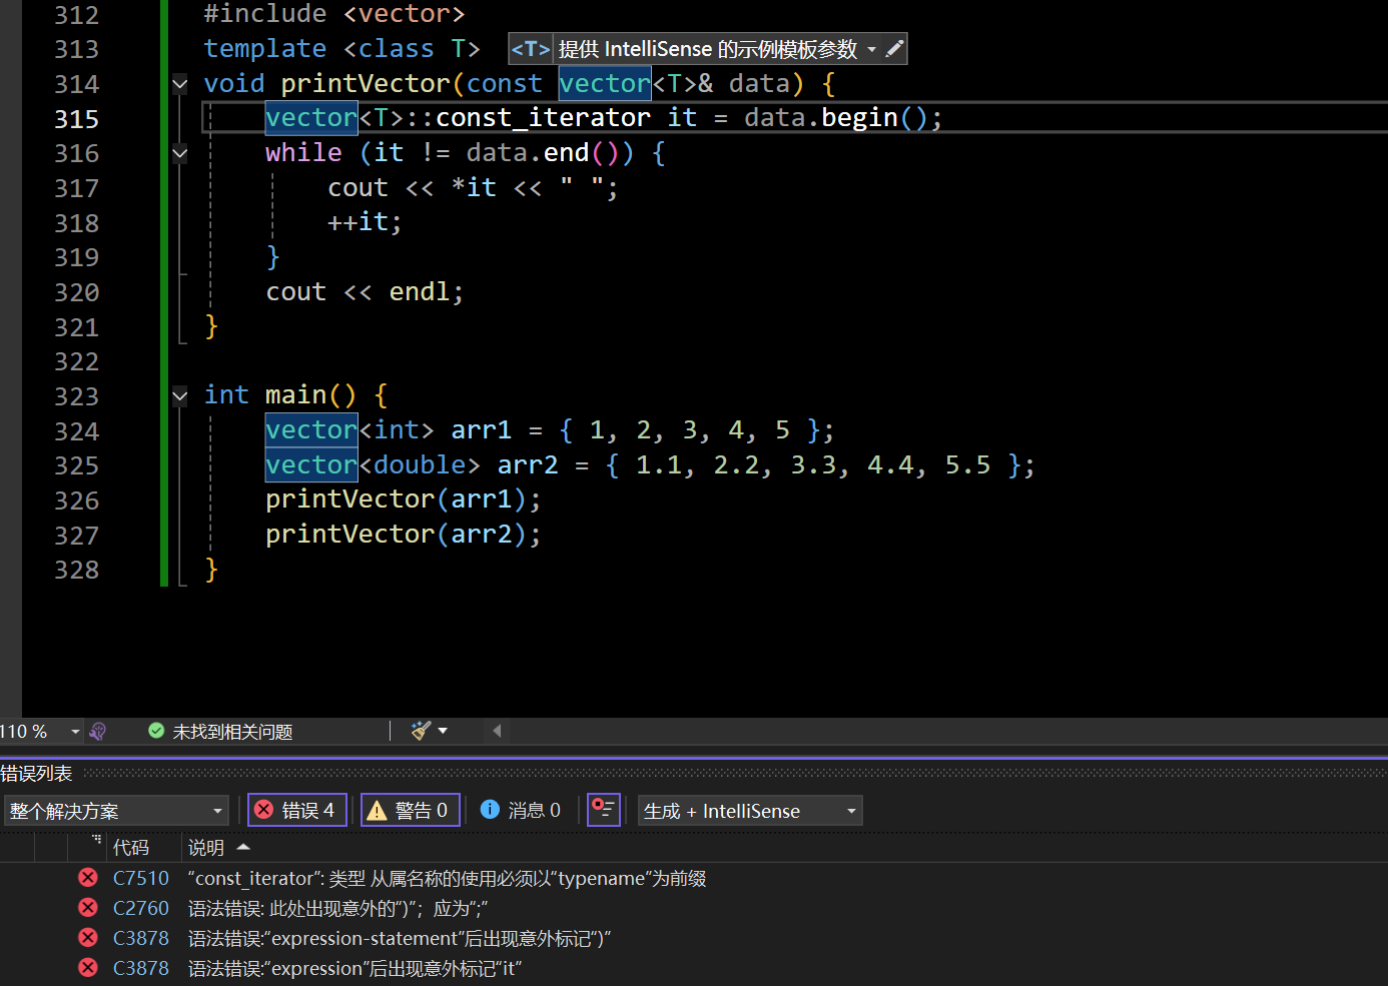Click the red error icon on the C7510 row
Screen dimensions: 1388x986
[88, 877]
